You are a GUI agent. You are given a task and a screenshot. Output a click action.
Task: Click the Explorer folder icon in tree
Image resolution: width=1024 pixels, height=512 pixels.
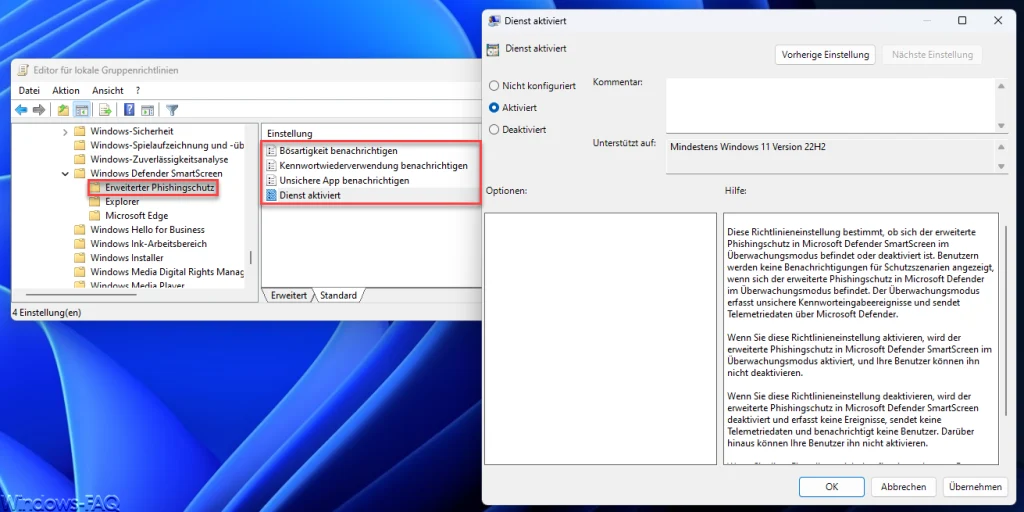click(x=95, y=202)
